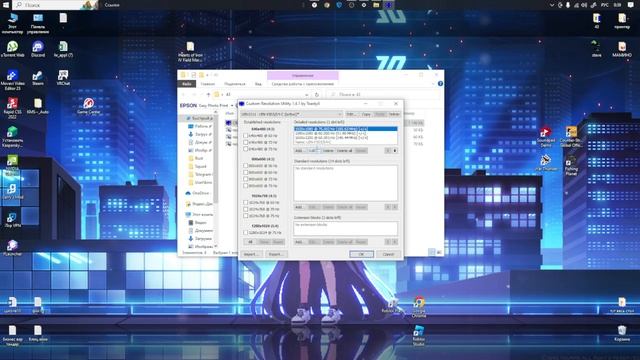Screen dimensions: 640x360
Task: Click Edit next to monitor dropdown
Action: coord(351,114)
